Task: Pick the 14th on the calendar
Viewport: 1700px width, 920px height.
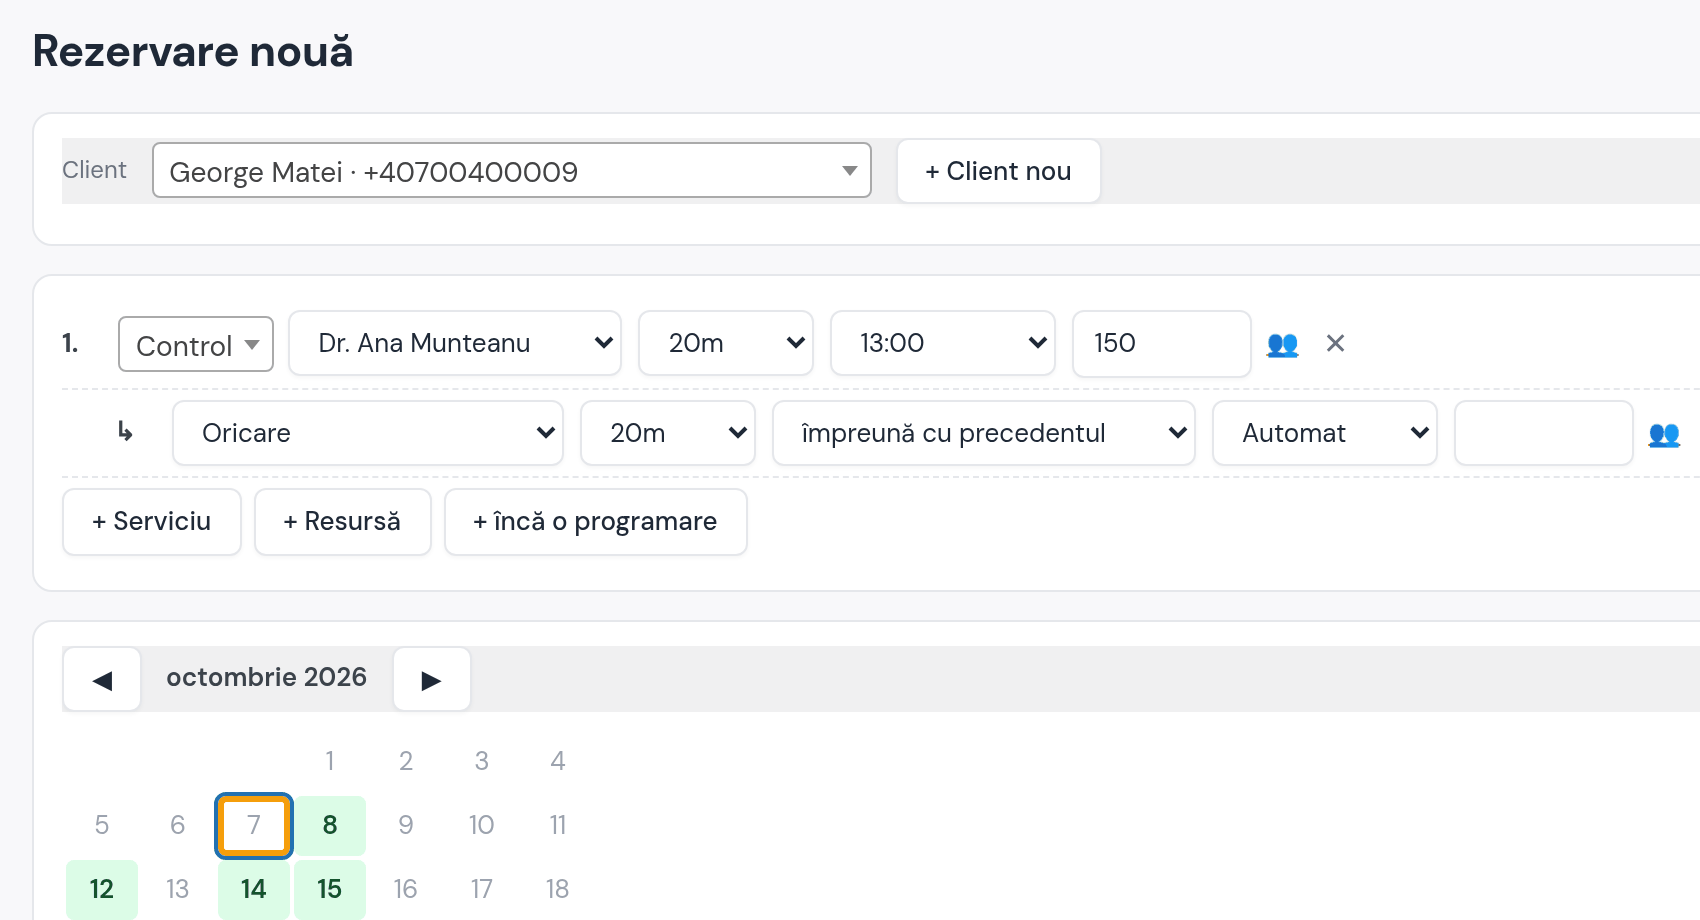Action: 254,889
